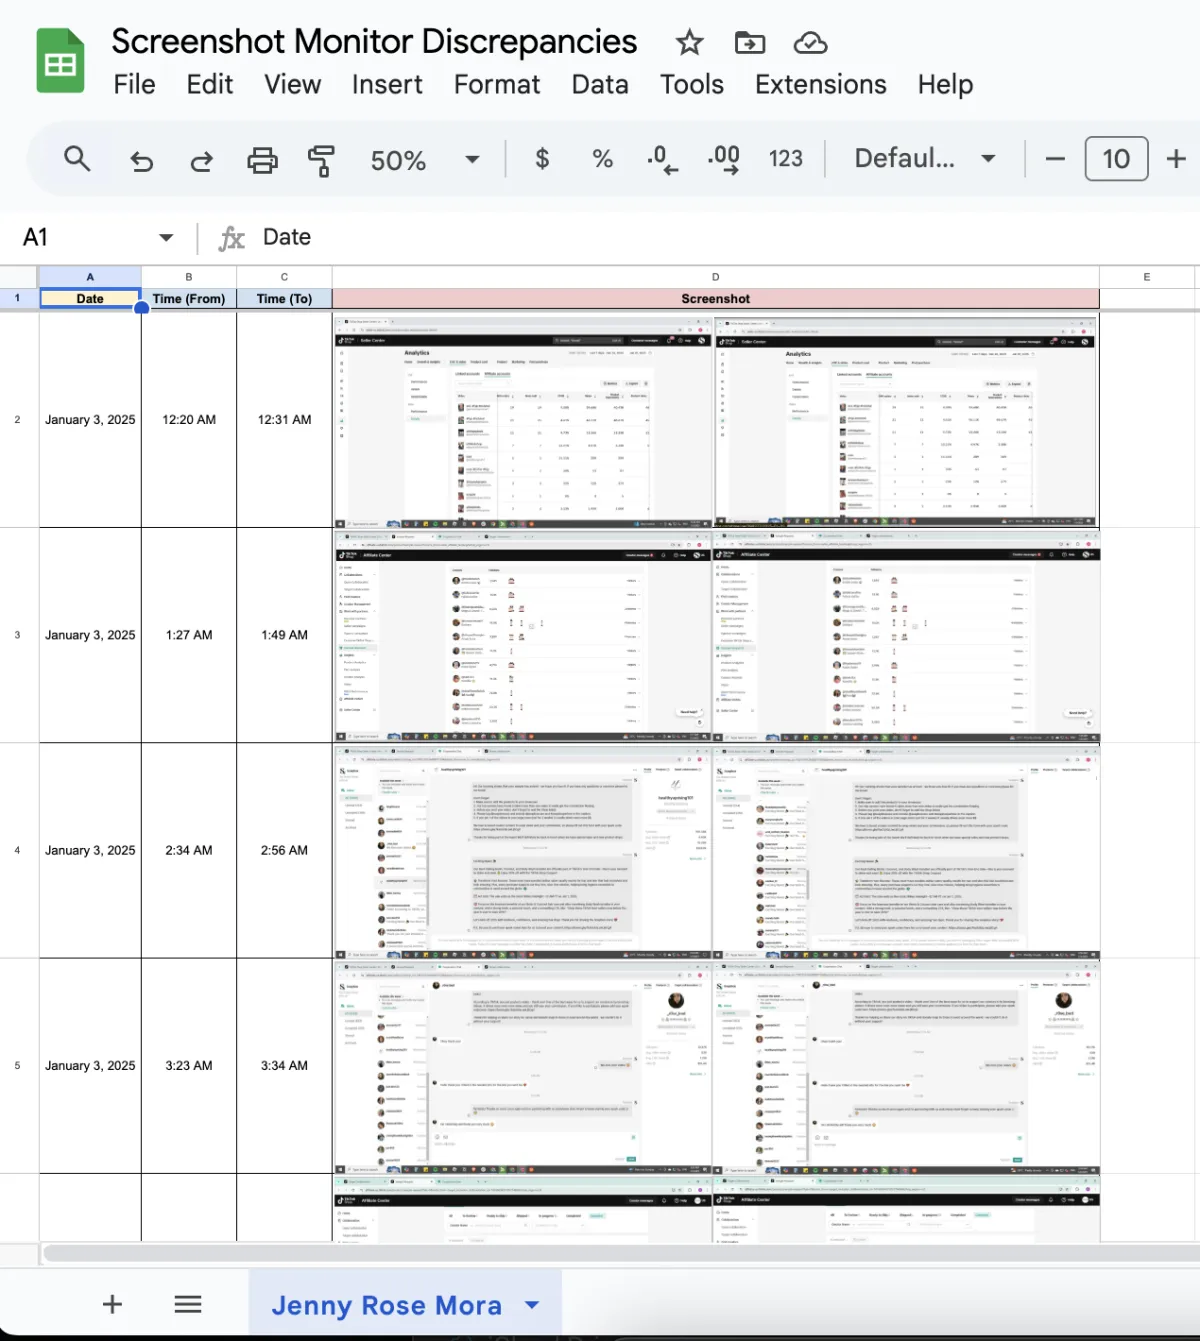
Task: Format as currency with dollar icon
Action: pyautogui.click(x=542, y=159)
